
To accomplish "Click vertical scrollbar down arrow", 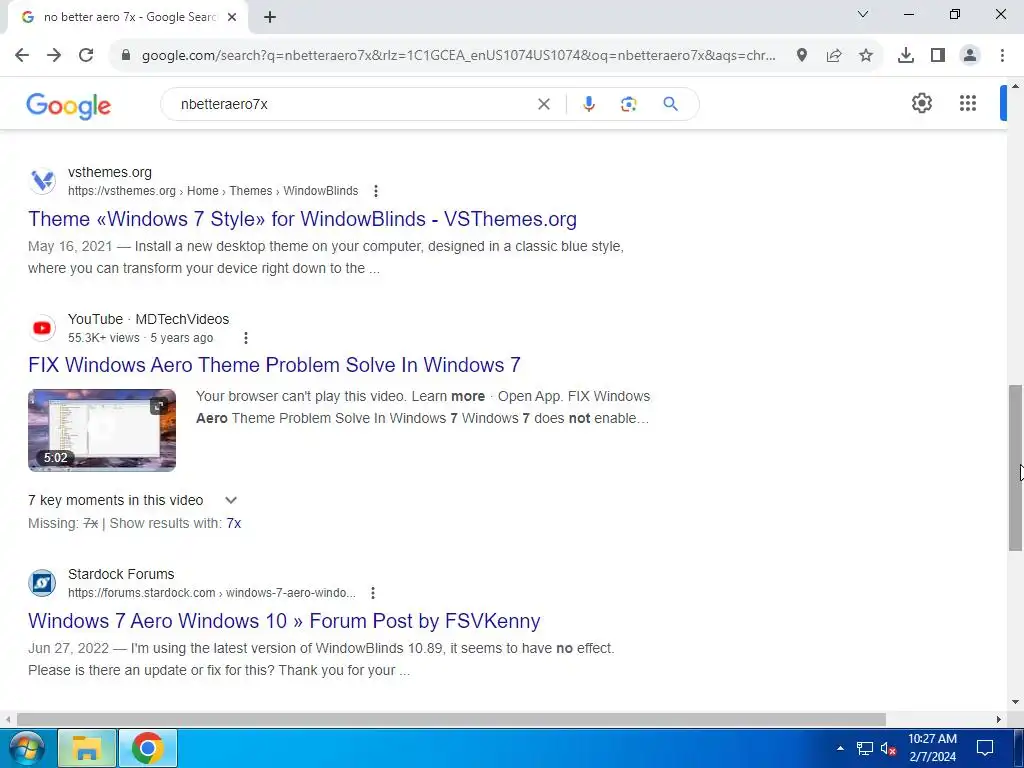I will [x=1016, y=703].
